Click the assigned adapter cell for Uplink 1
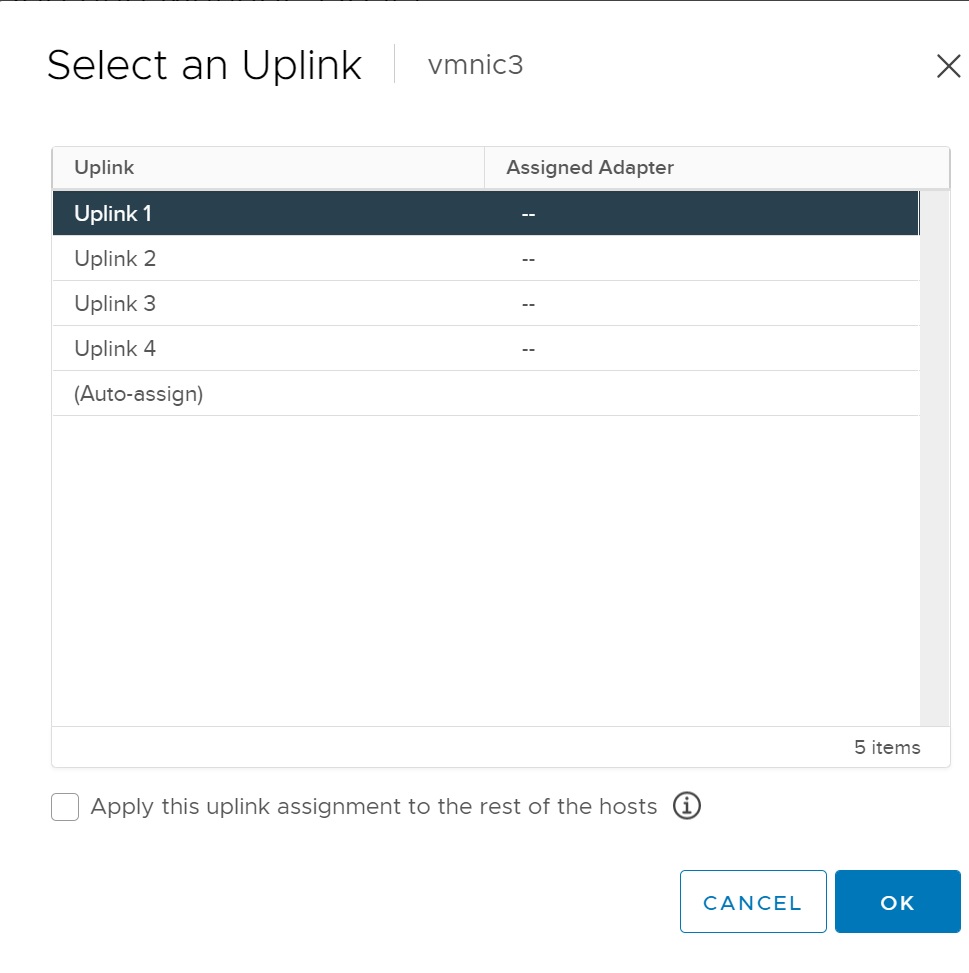 [528, 214]
